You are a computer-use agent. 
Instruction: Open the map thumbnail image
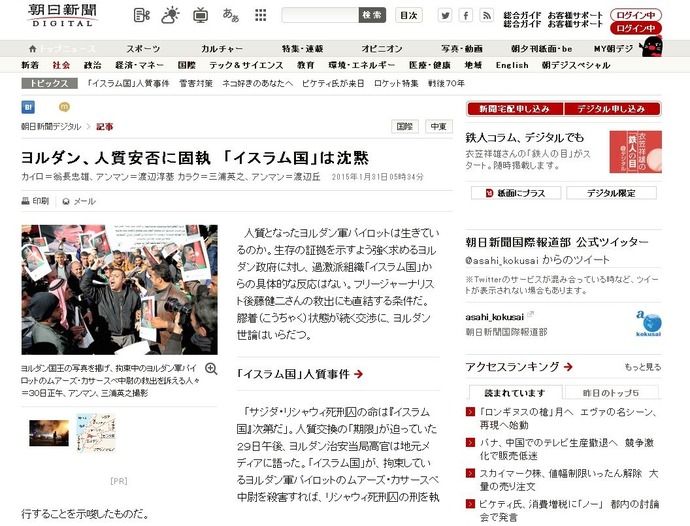[95, 433]
